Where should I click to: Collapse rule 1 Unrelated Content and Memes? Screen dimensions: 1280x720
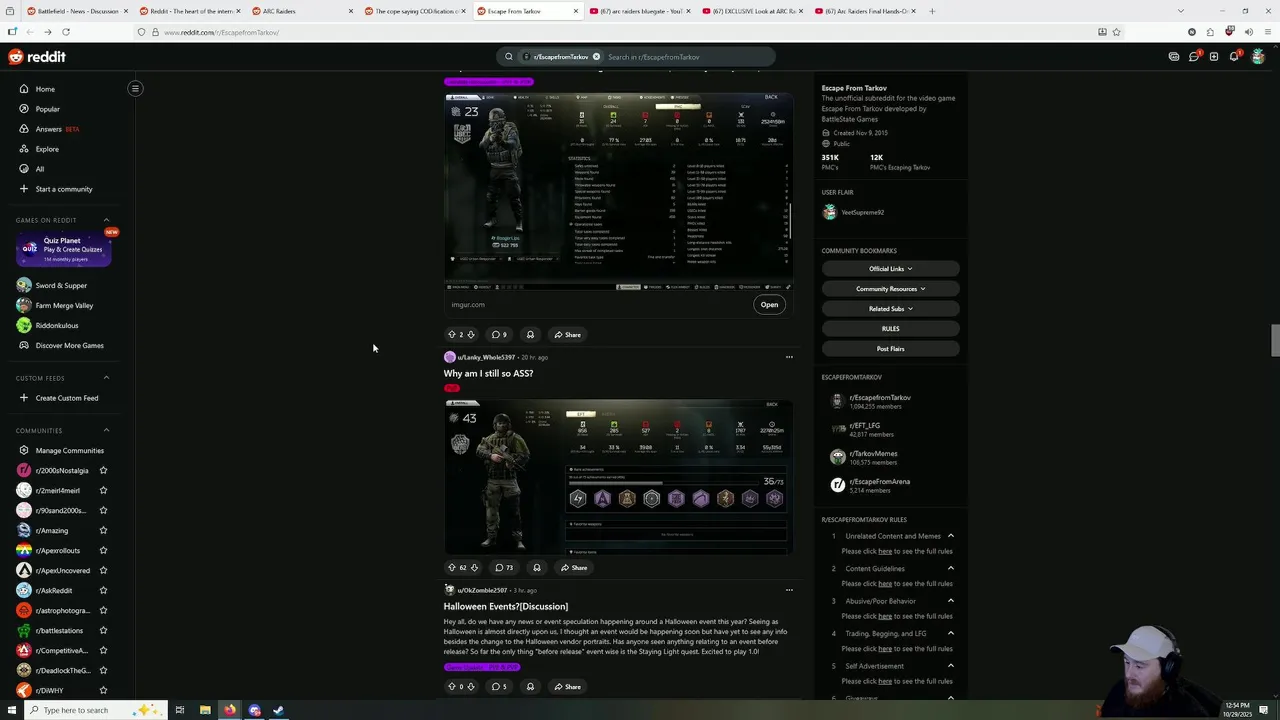(951, 536)
